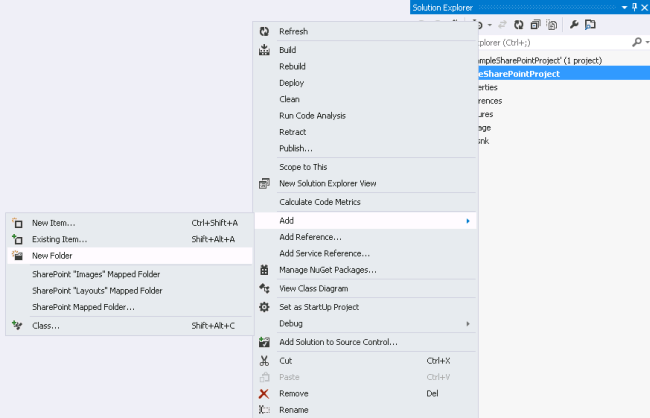This screenshot has height=418, width=650.
Task: Click the Manage NuGet Packages icon
Action: point(264,270)
